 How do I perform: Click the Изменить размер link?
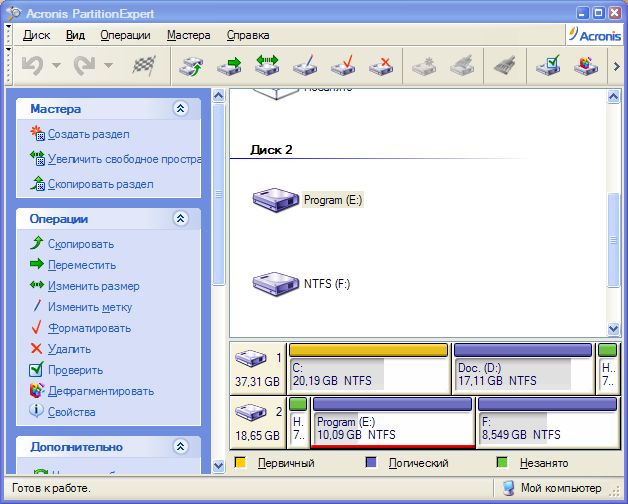(x=94, y=286)
